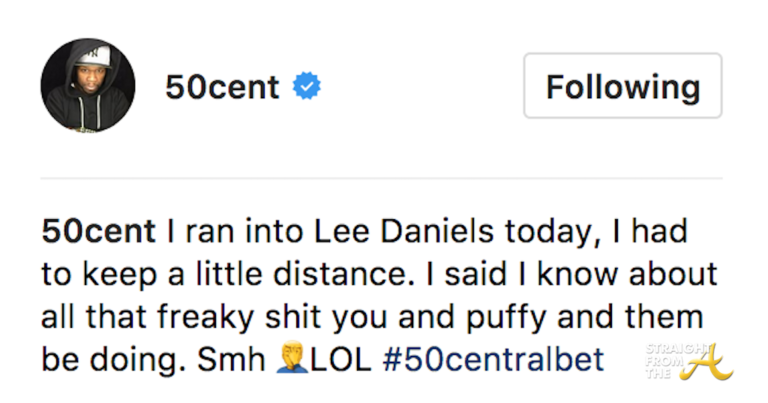Click the blue verified badge icon
This screenshot has width=768, height=403.
tap(306, 88)
